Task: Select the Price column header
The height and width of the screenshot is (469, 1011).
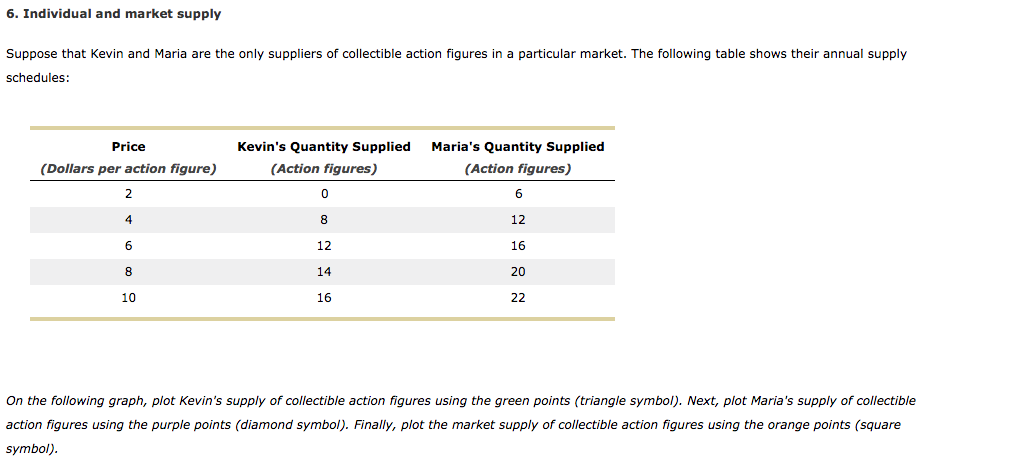Action: click(x=128, y=146)
